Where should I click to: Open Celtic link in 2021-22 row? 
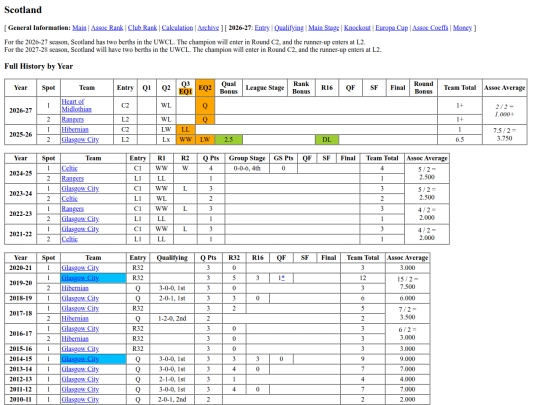point(70,239)
